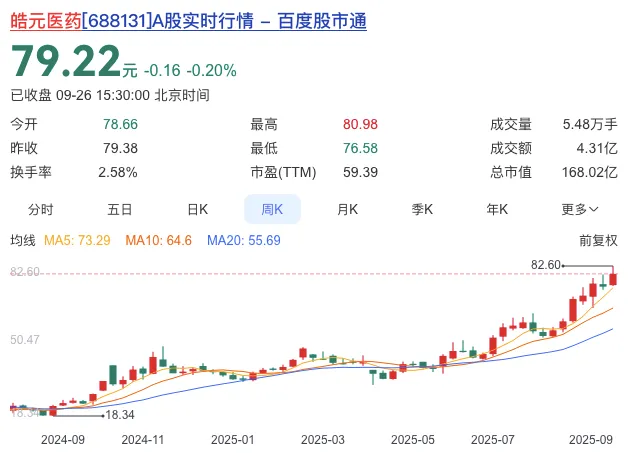Toggle the MA5 moving average label
Screen dimensions: 643x453
click(x=77, y=240)
